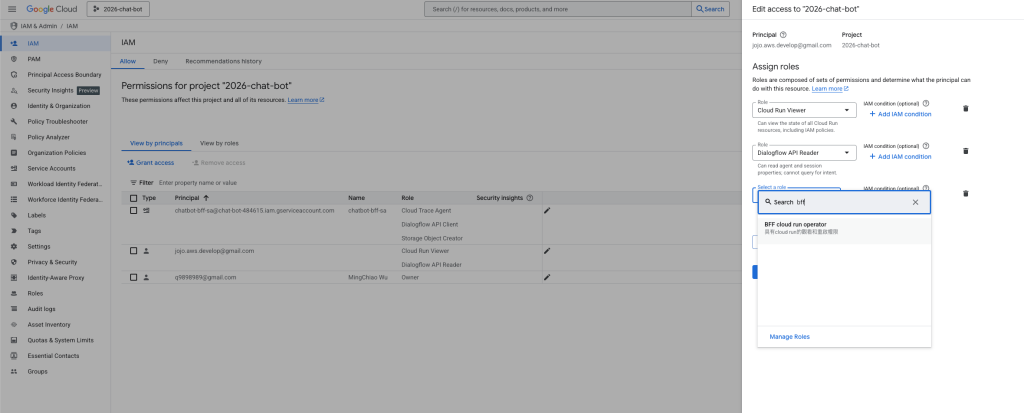Viewport: 1024px width, 413px height.
Task: Open Roles in the sidebar
Action: point(35,293)
